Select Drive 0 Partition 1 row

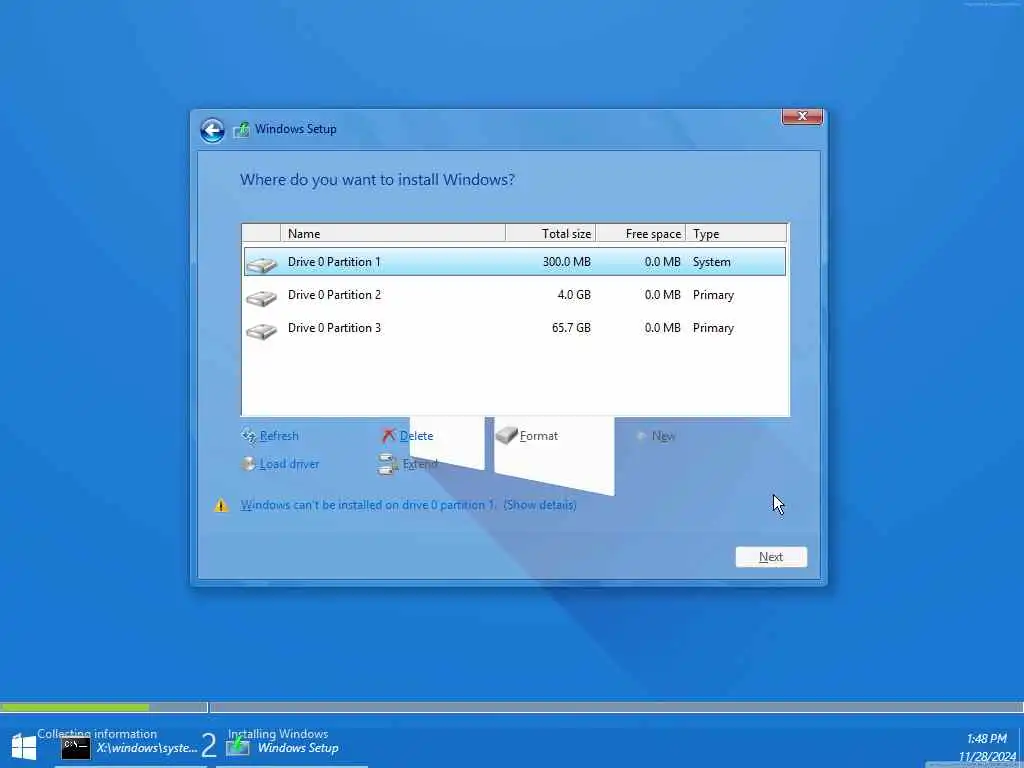(515, 262)
